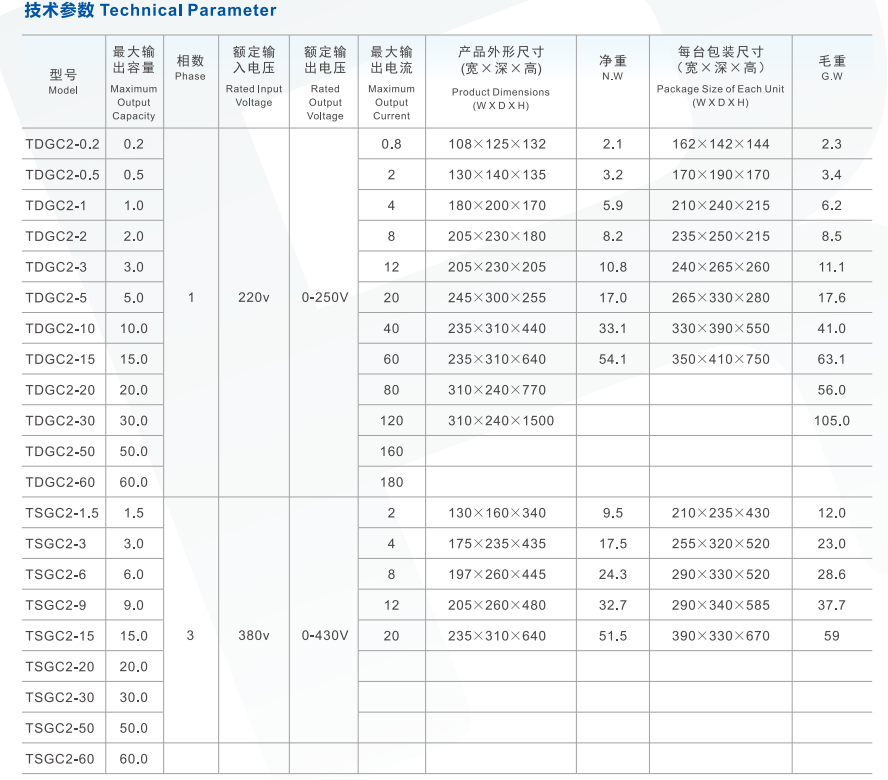Click the '0-250V' output voltage cell
The image size is (888, 780).
tap(325, 297)
